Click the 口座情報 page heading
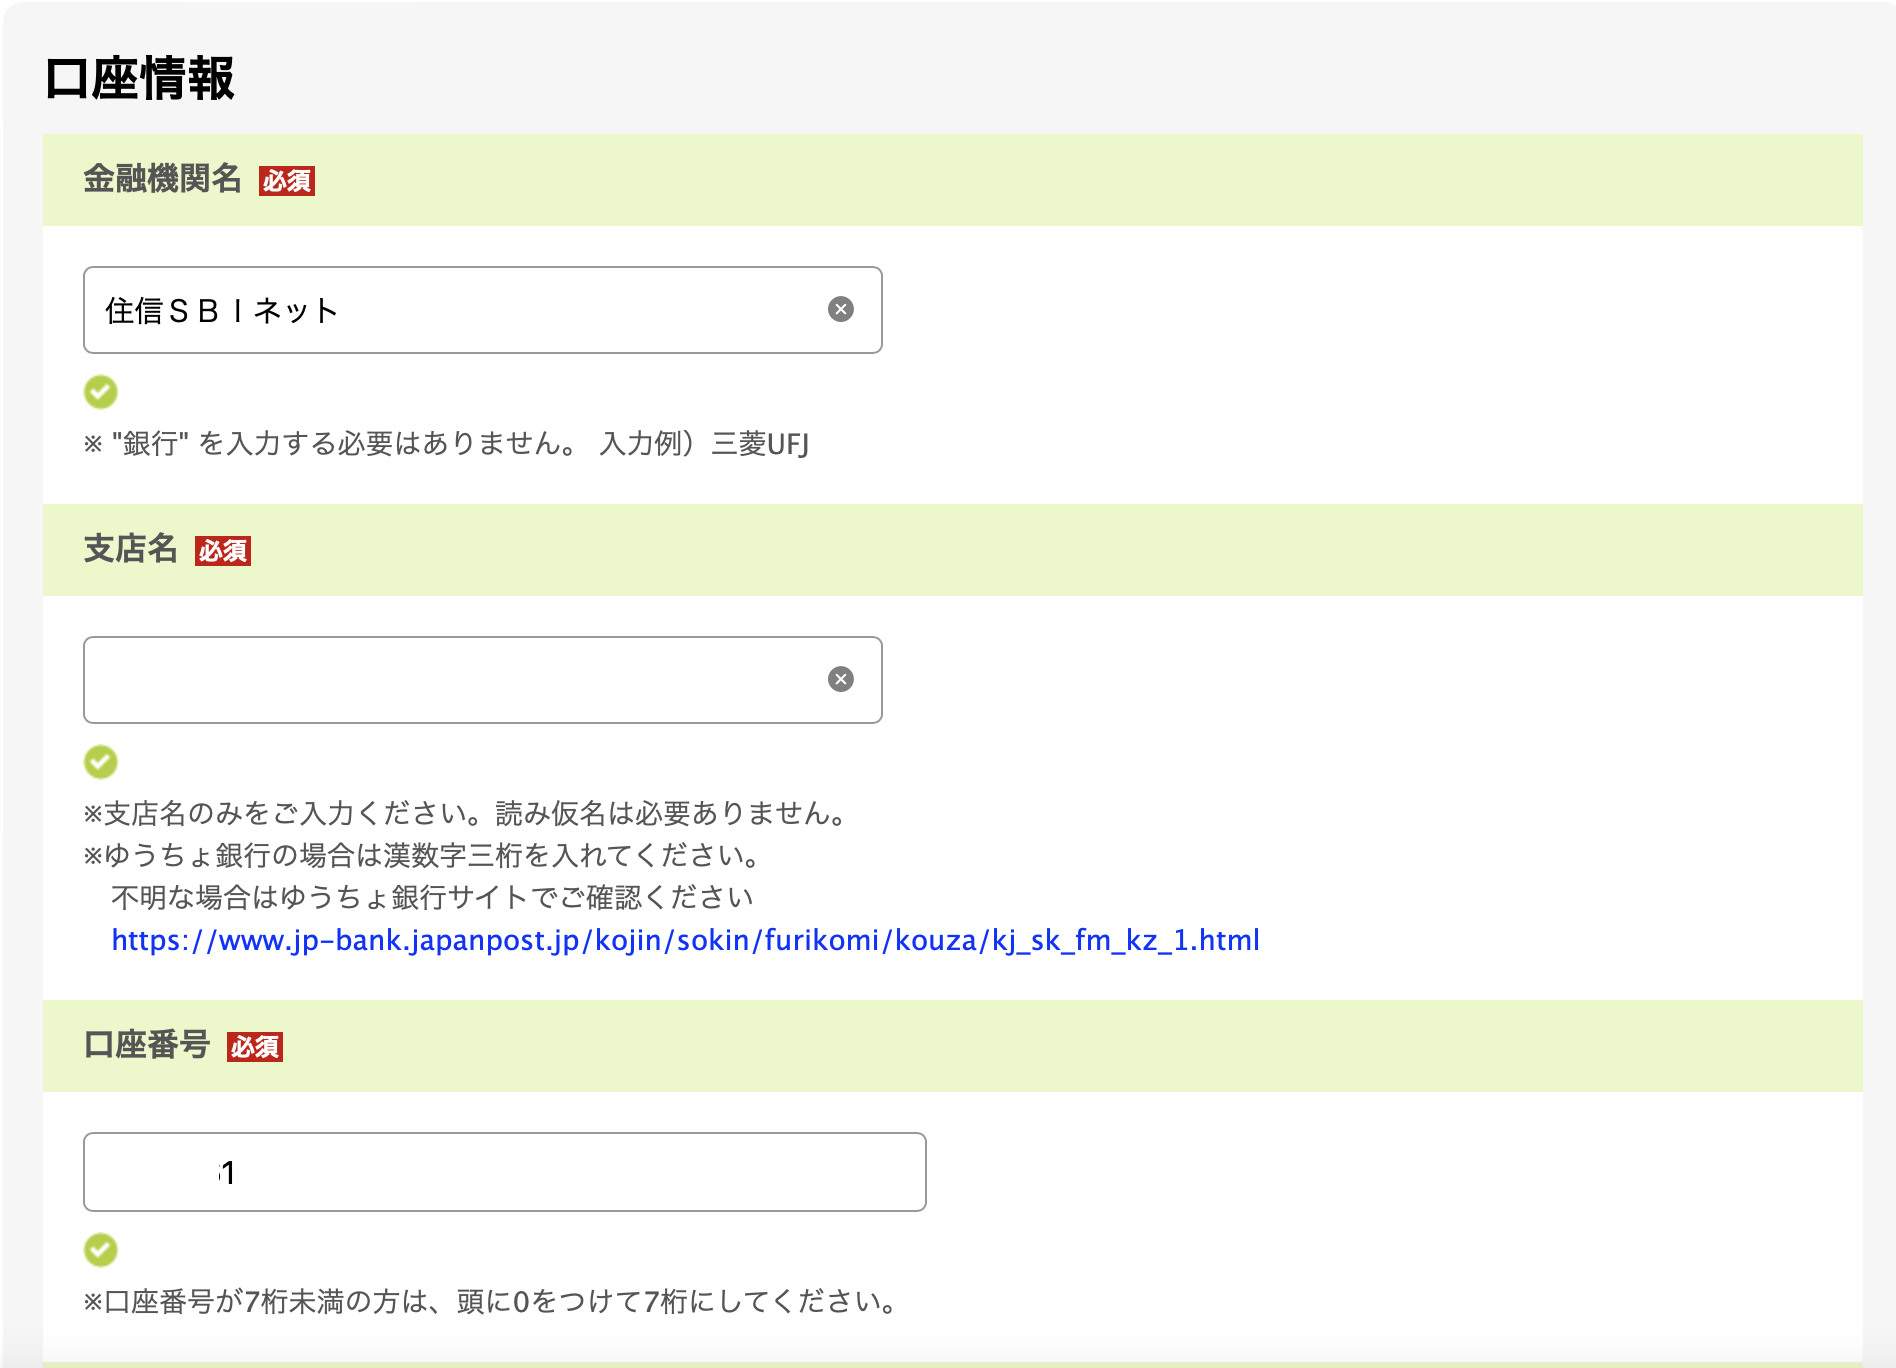Image resolution: width=1896 pixels, height=1368 pixels. pyautogui.click(x=140, y=78)
